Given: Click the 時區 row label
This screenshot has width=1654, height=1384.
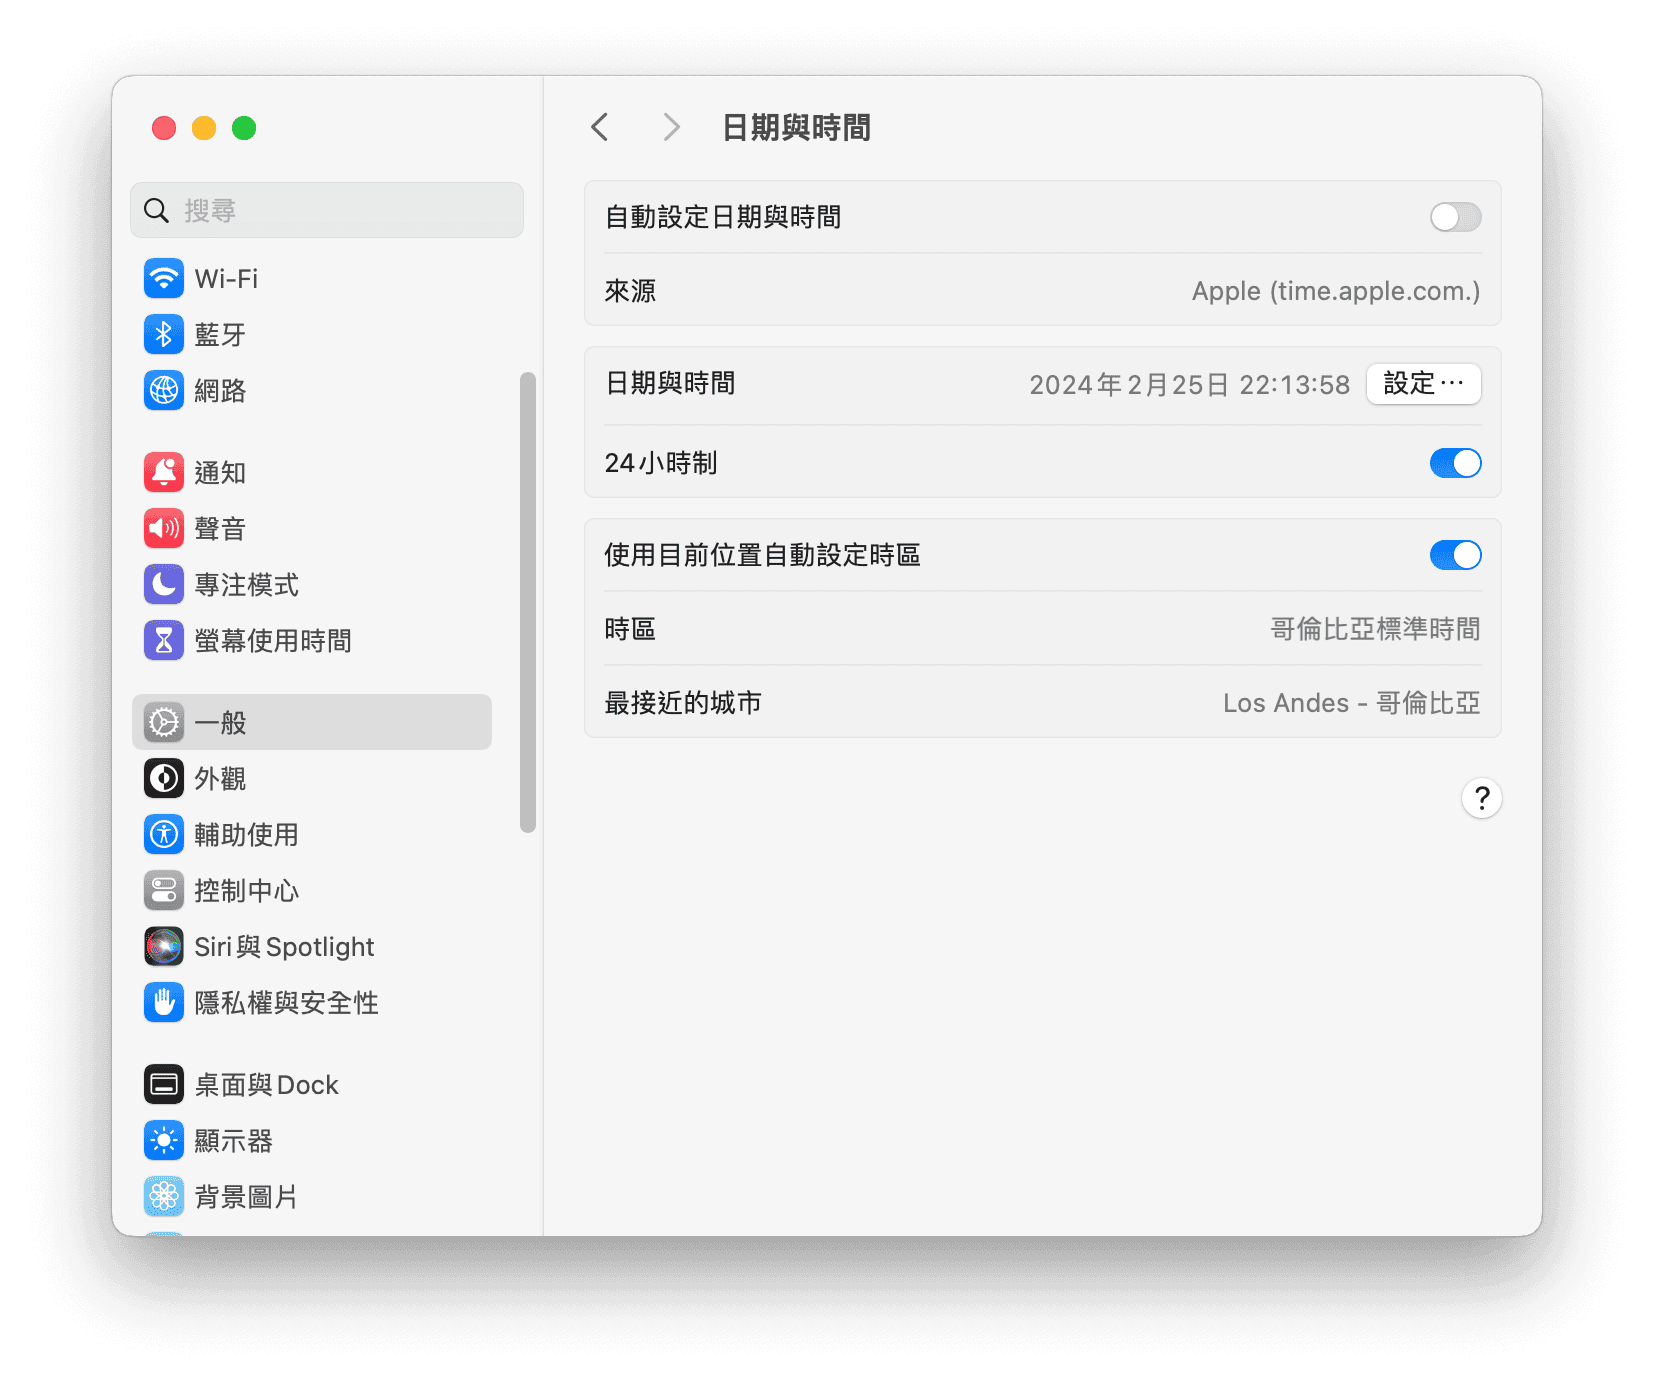Looking at the screenshot, I should click(630, 629).
